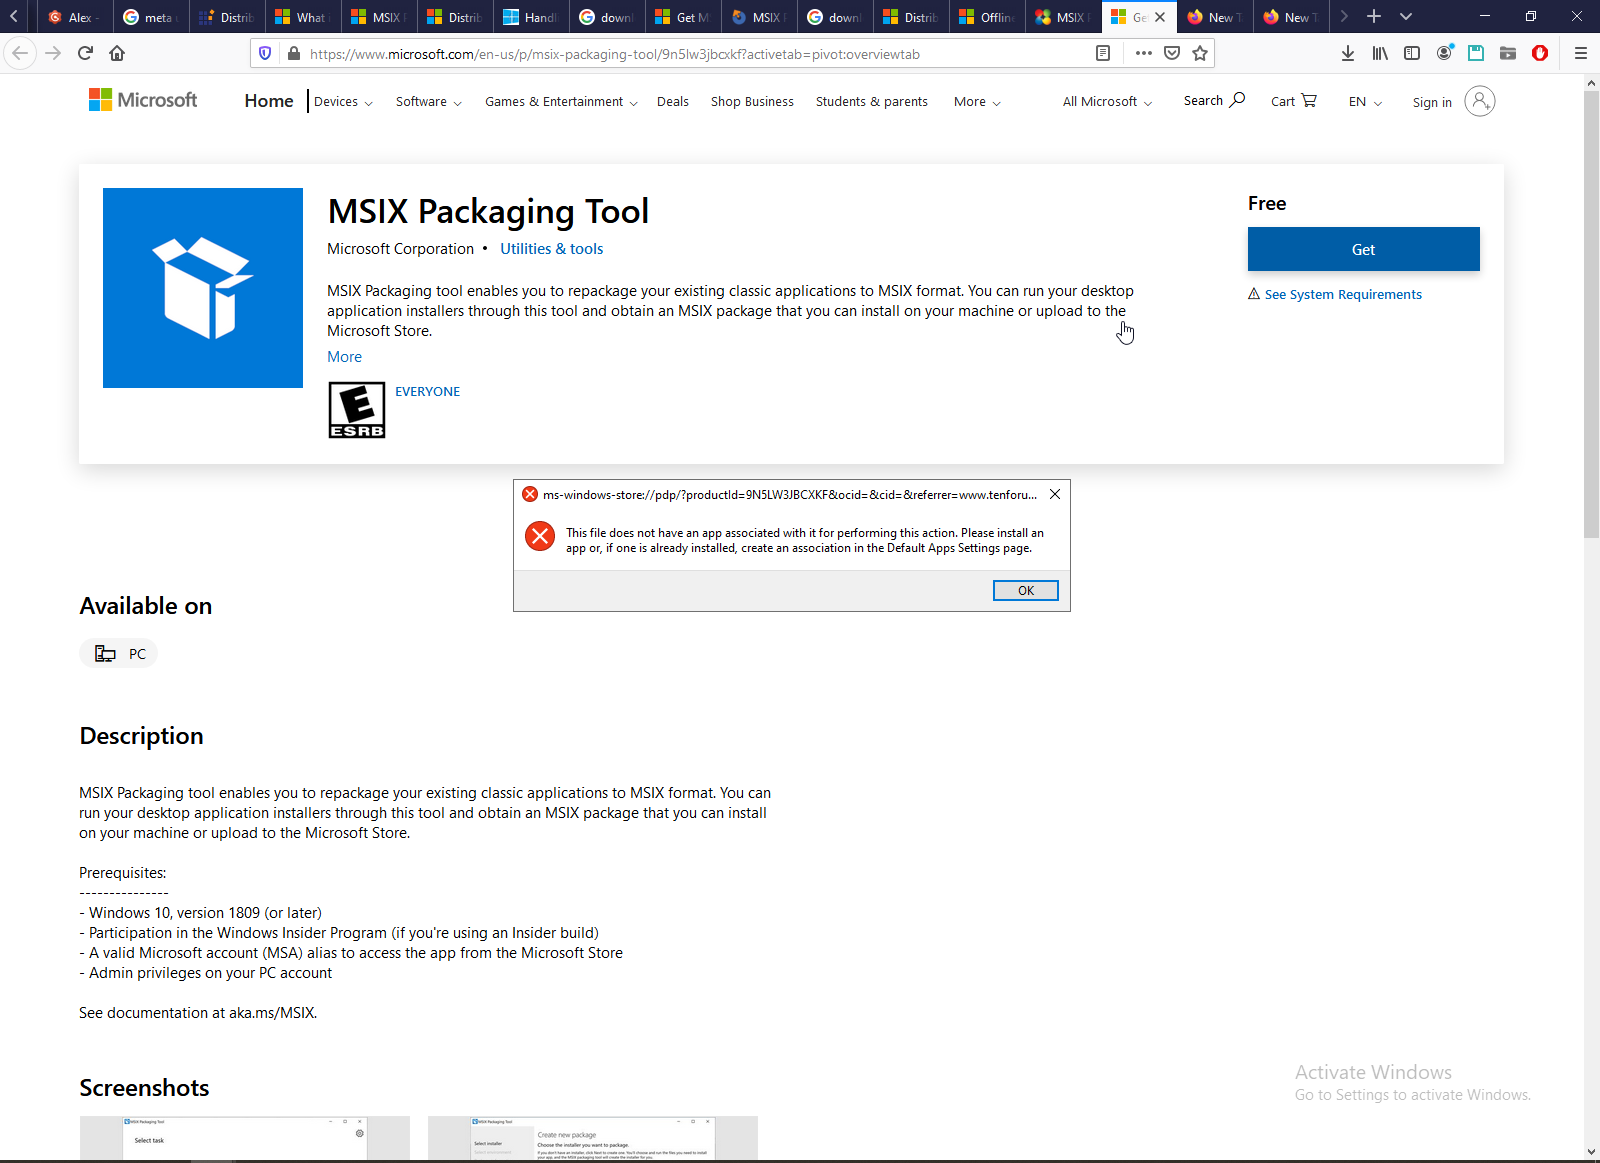The image size is (1600, 1163).
Task: Click the Microsoft logo
Action: (x=143, y=100)
